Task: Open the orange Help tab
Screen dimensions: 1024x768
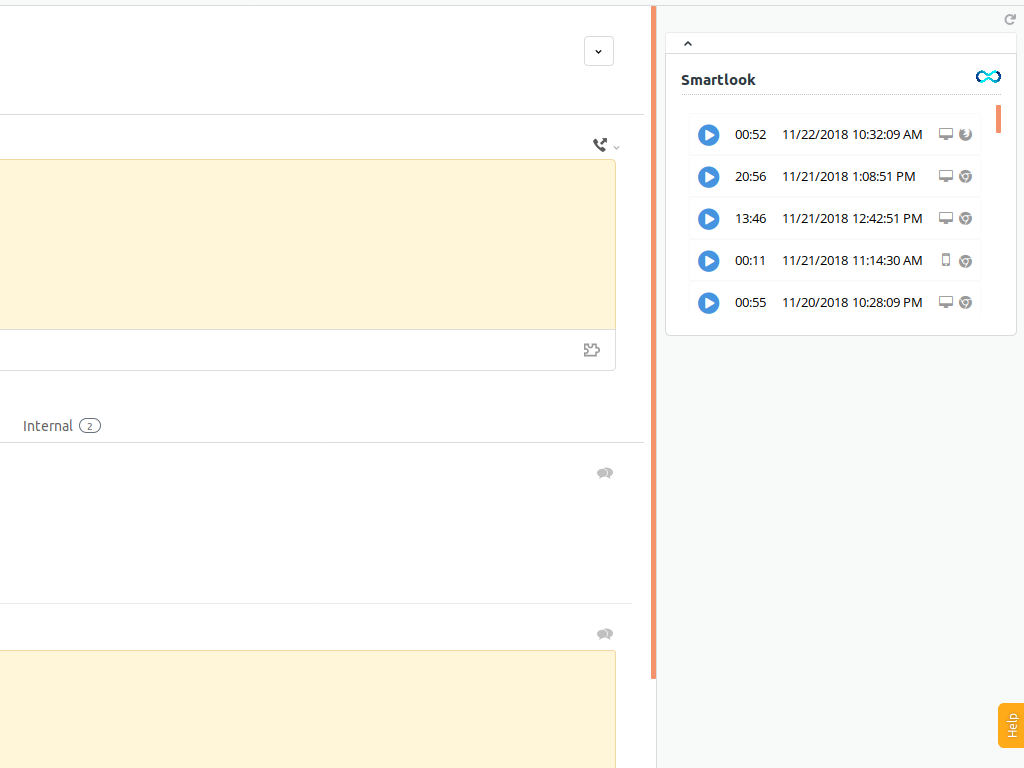Action: tap(1011, 725)
